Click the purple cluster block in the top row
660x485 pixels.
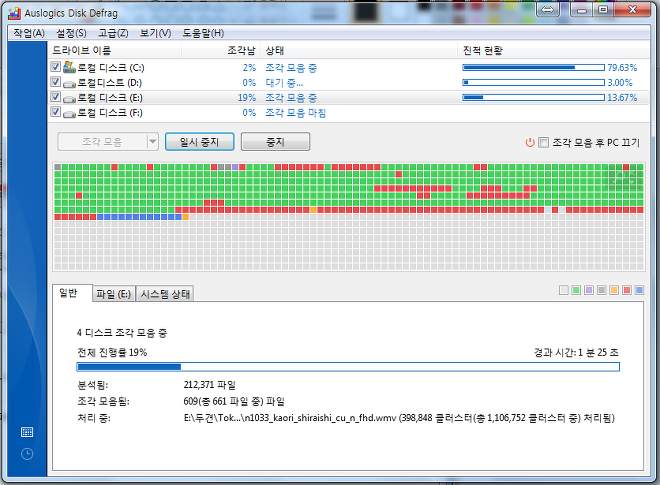point(235,167)
